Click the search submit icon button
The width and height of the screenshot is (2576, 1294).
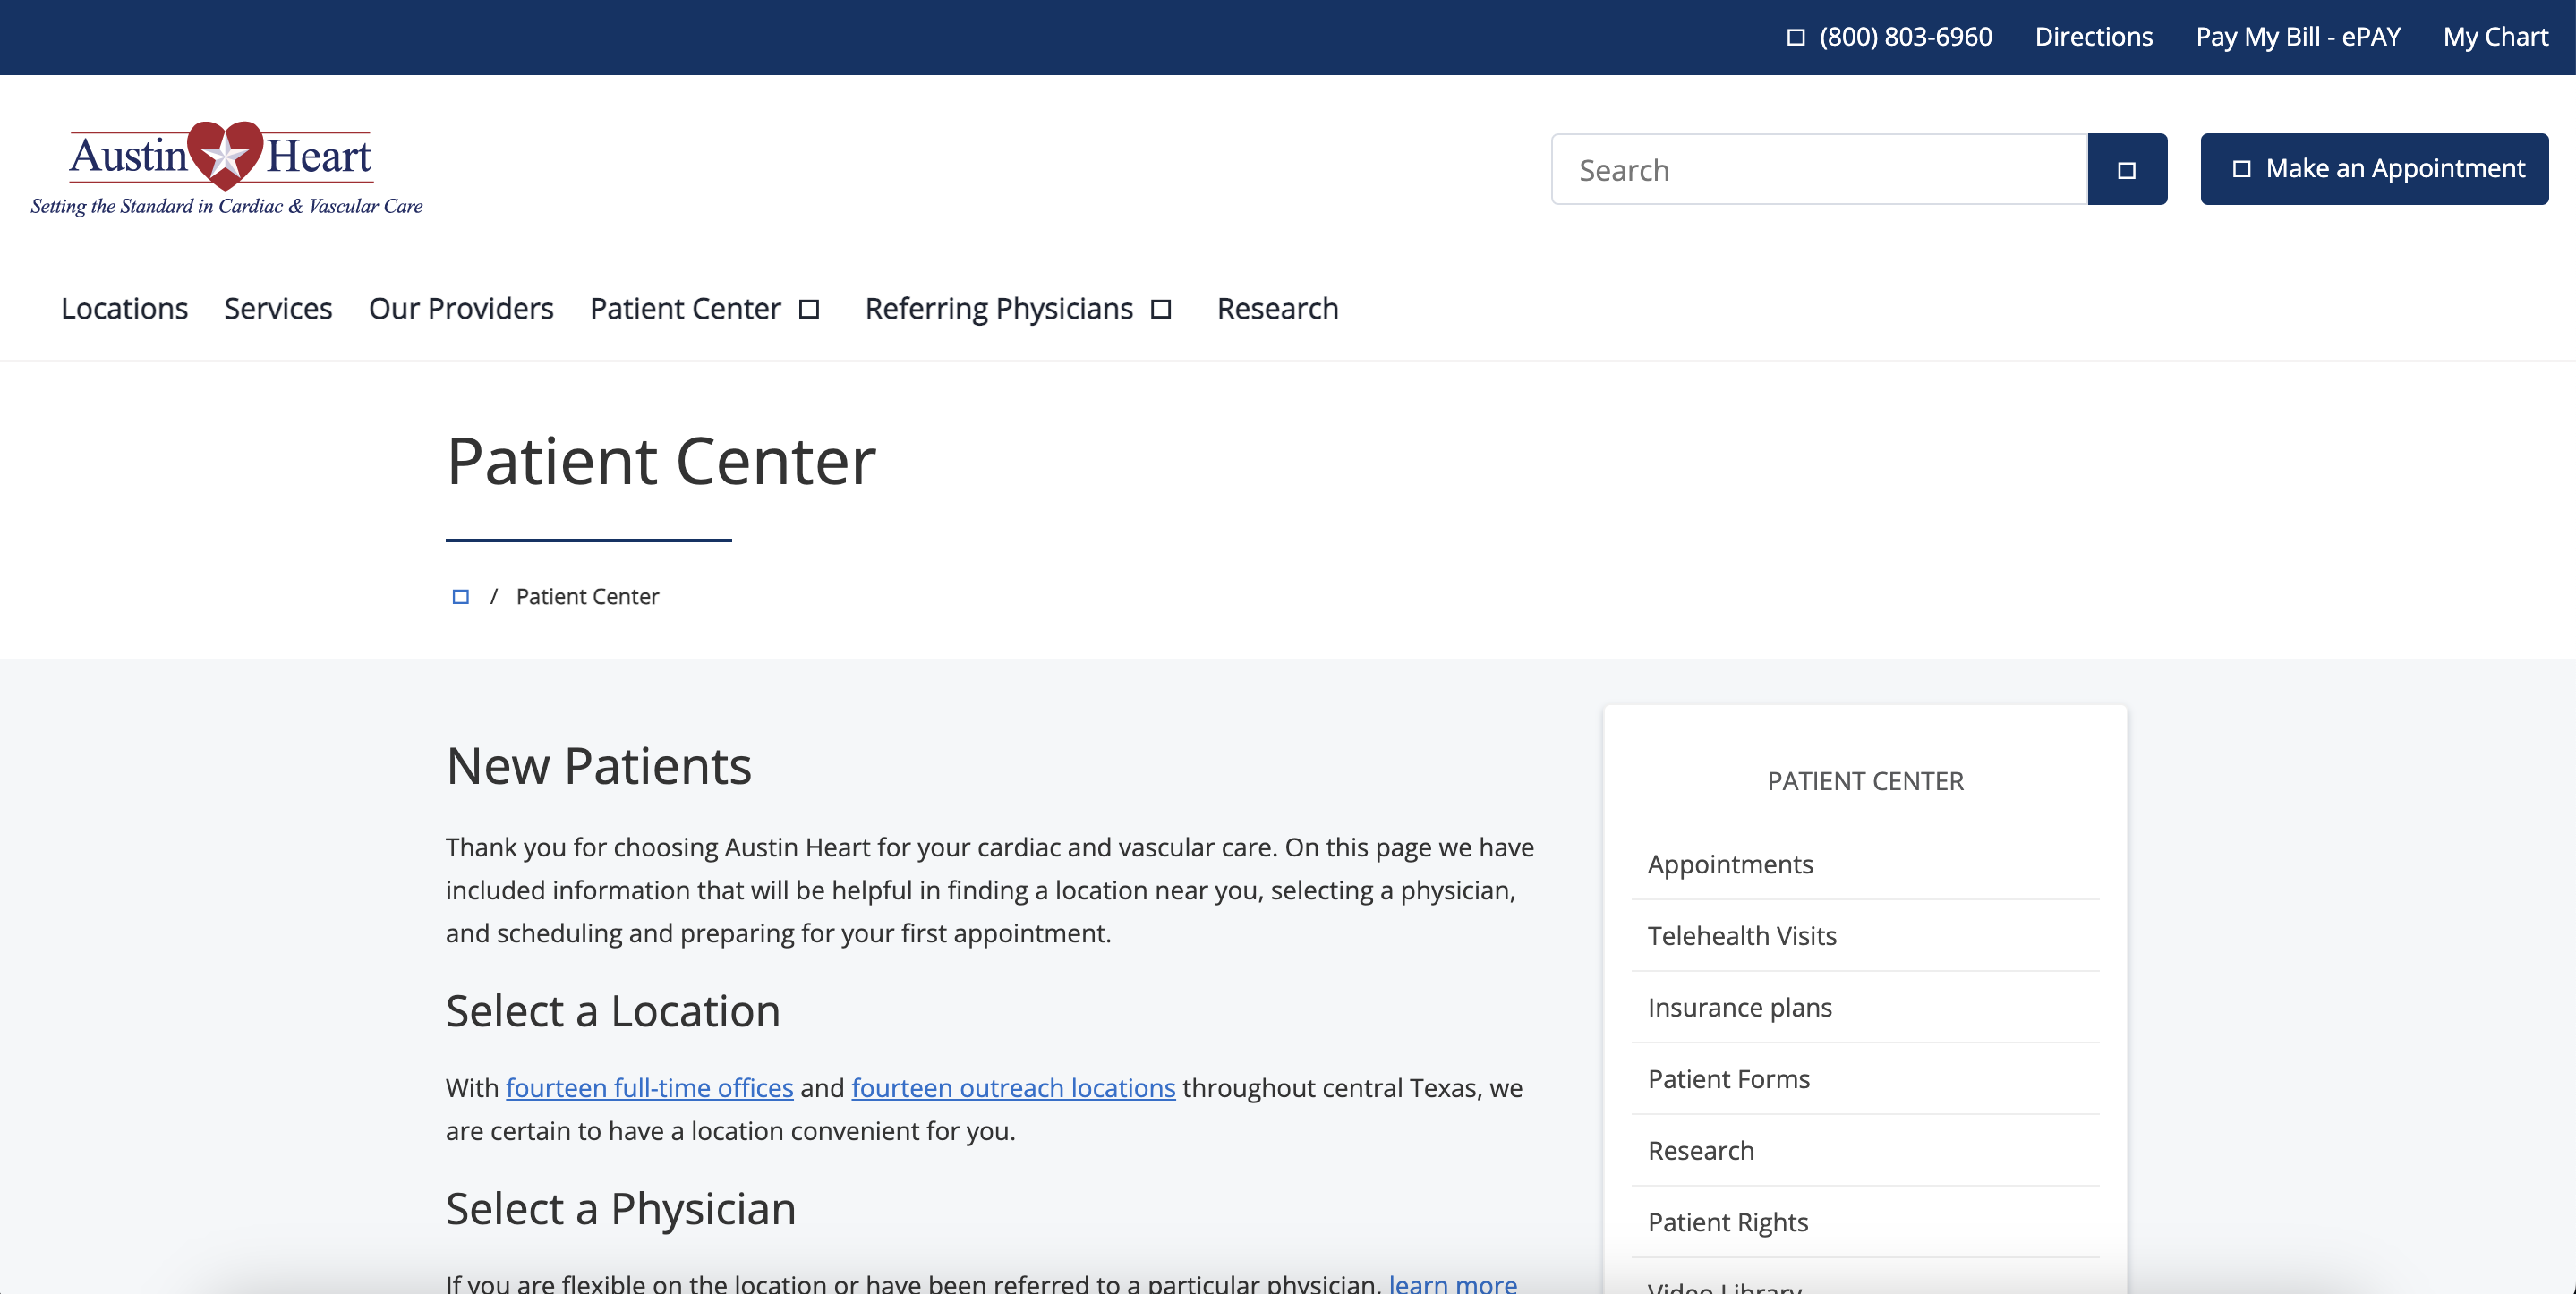click(2127, 169)
